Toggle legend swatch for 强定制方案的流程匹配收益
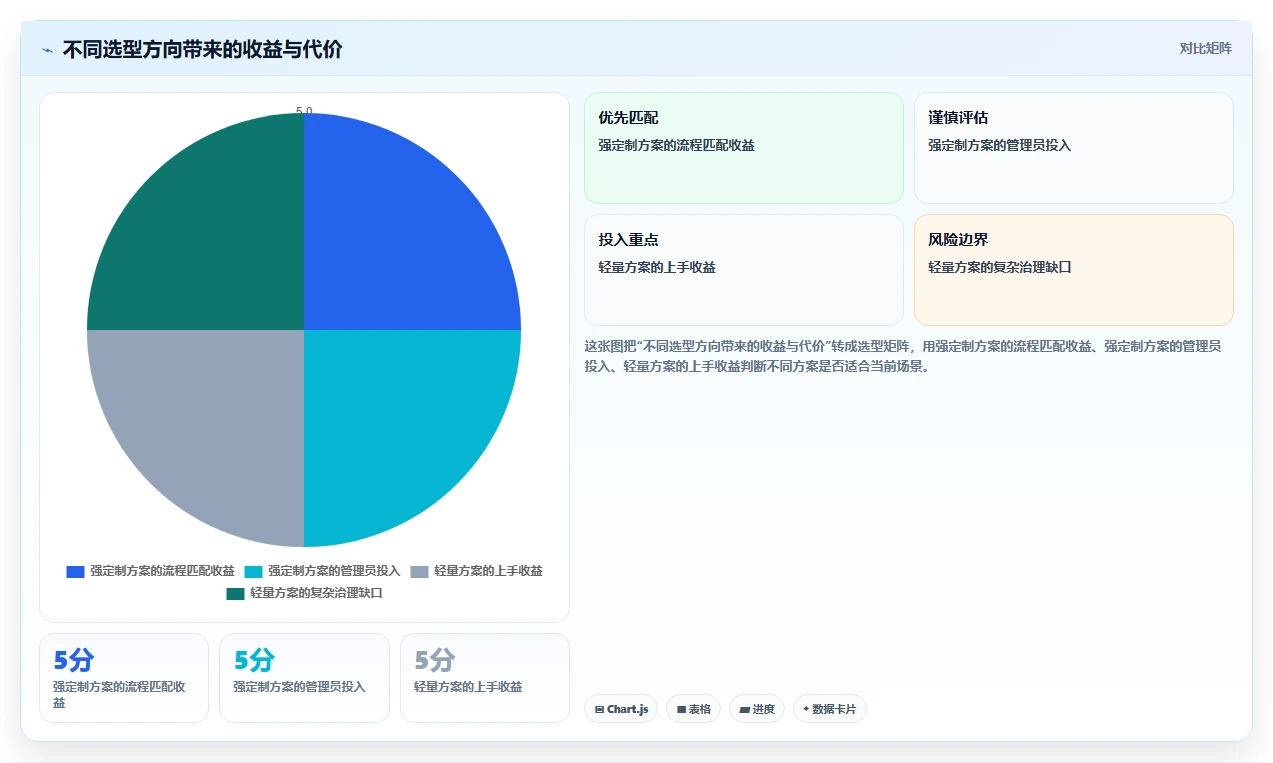The height and width of the screenshot is (763, 1273). click(x=75, y=571)
